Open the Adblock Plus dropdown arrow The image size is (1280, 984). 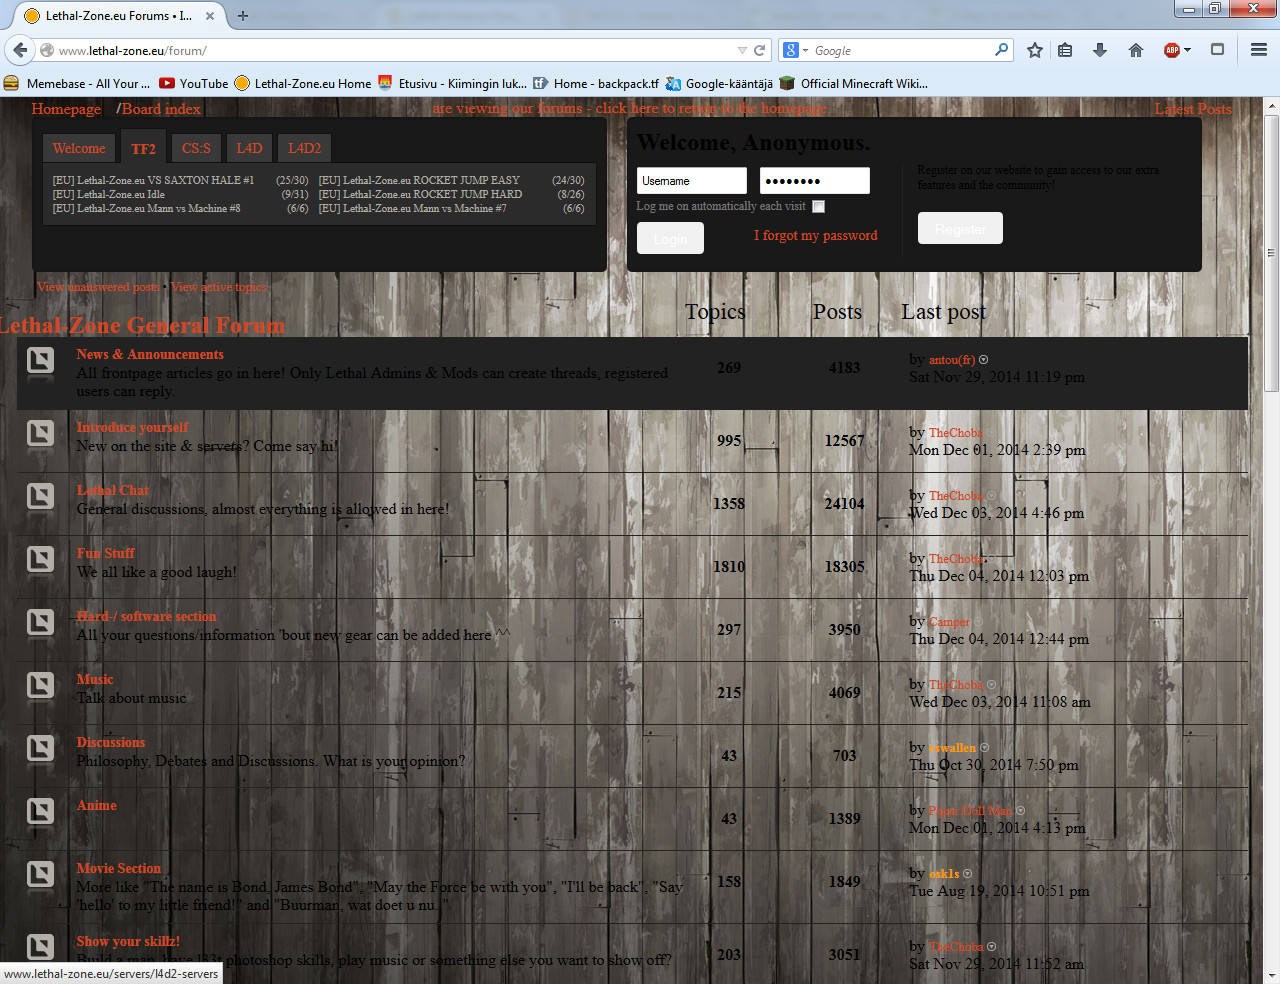(1188, 50)
